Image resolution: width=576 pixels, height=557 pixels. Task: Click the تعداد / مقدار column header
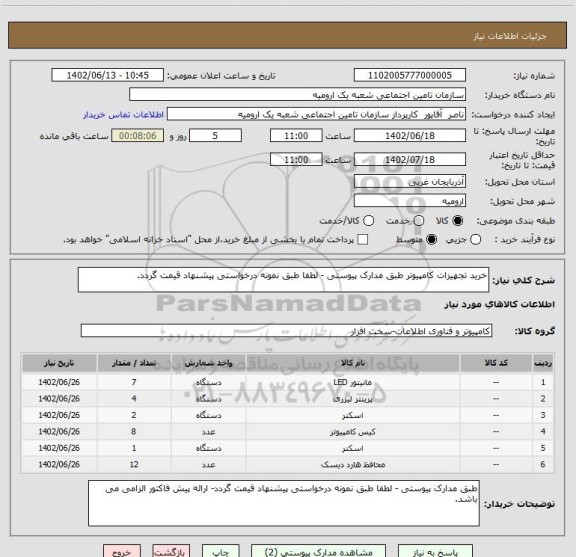(x=134, y=363)
